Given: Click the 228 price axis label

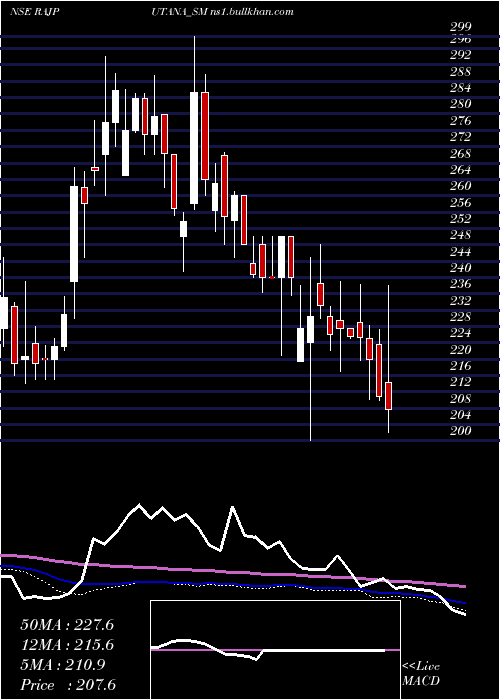Looking at the screenshot, I should tap(461, 317).
